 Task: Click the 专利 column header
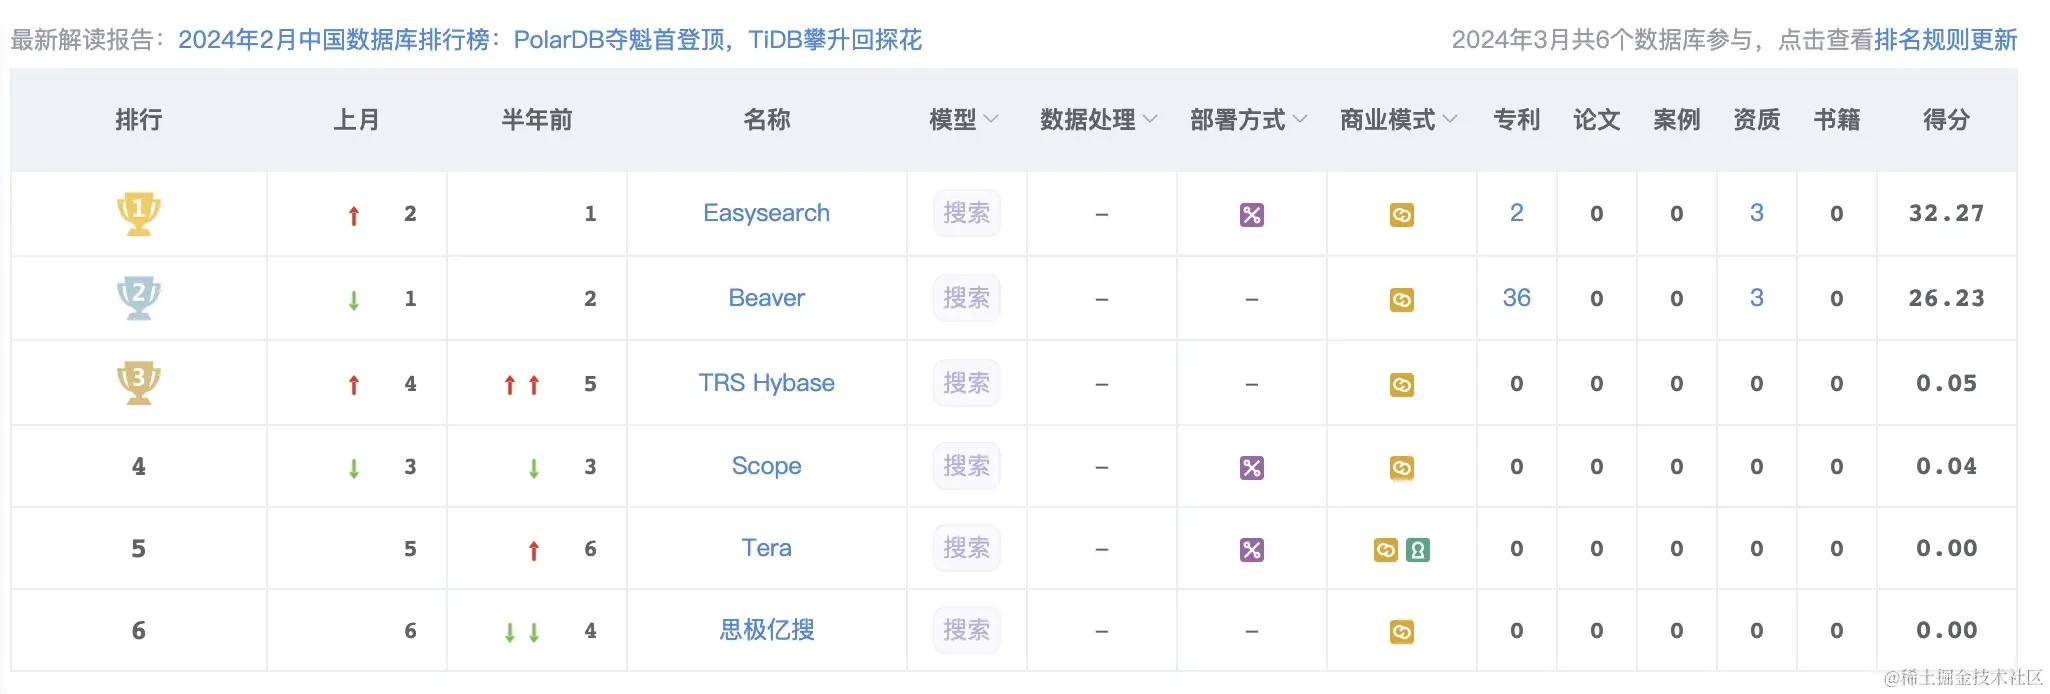1517,120
